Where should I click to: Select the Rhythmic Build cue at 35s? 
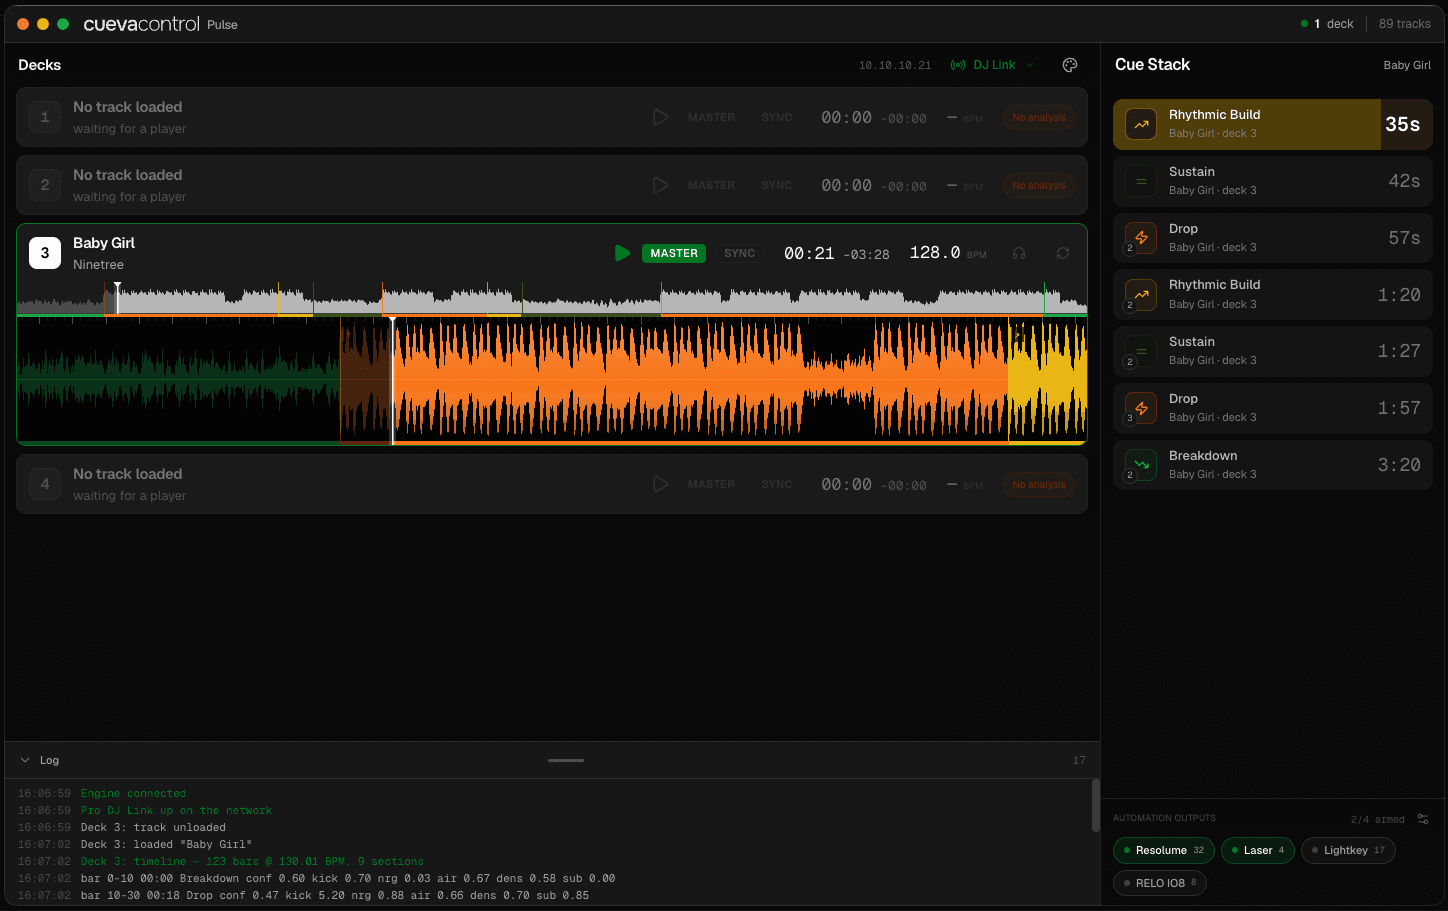click(1273, 124)
